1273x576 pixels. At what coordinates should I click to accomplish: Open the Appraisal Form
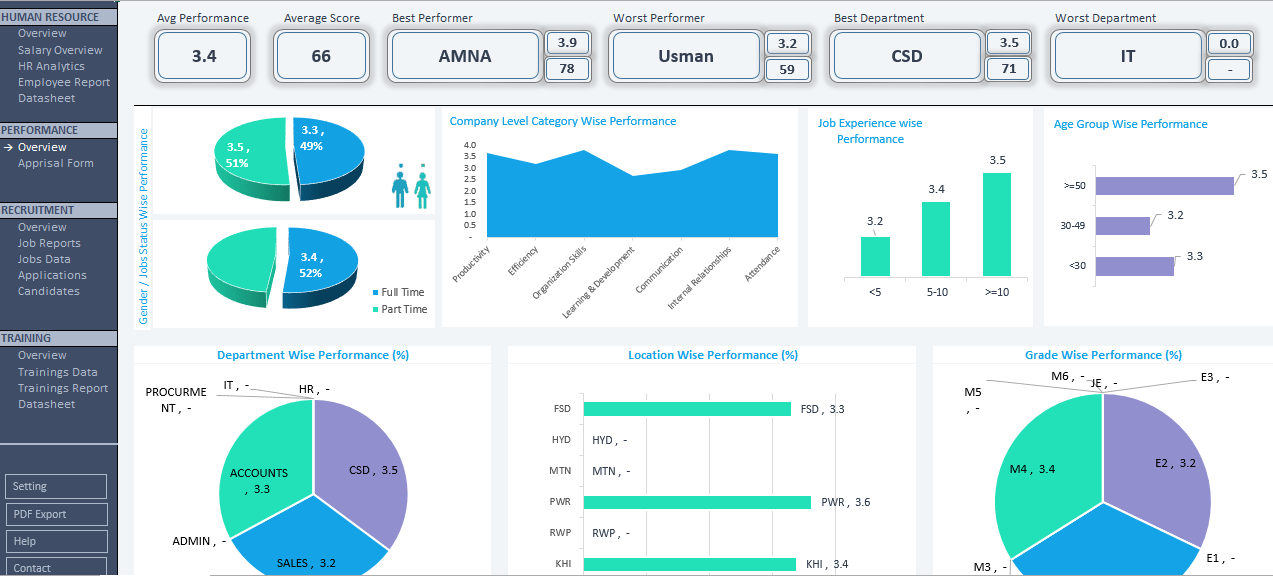point(54,163)
